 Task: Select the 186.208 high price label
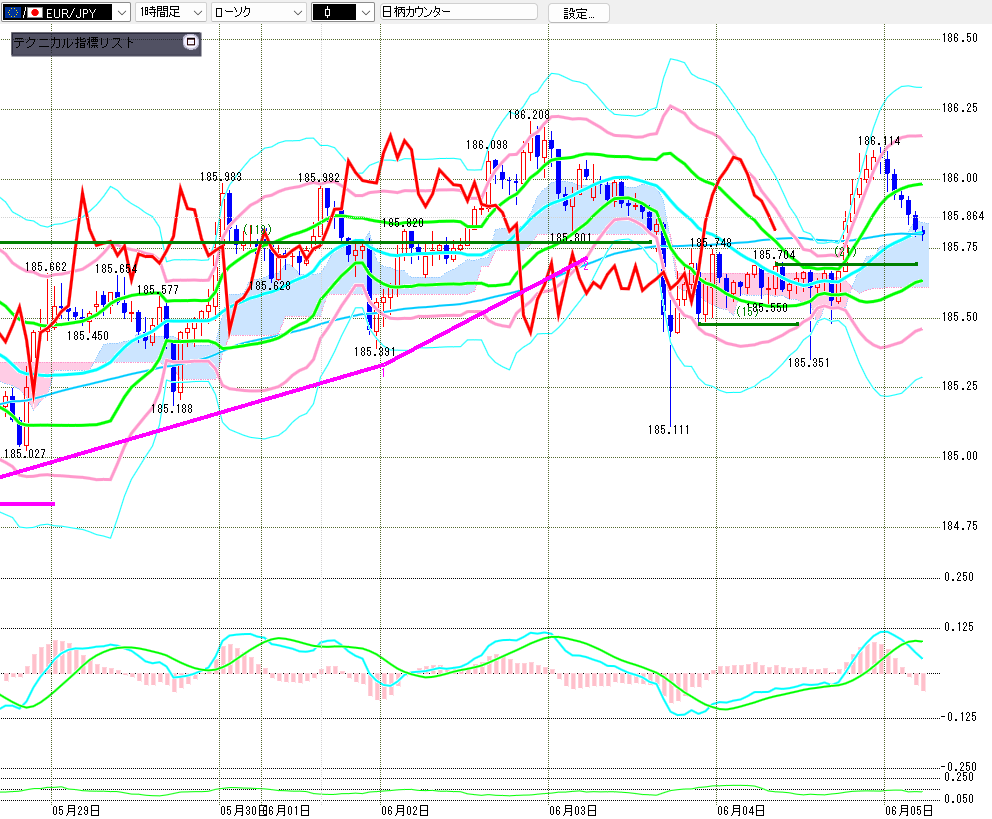[529, 114]
